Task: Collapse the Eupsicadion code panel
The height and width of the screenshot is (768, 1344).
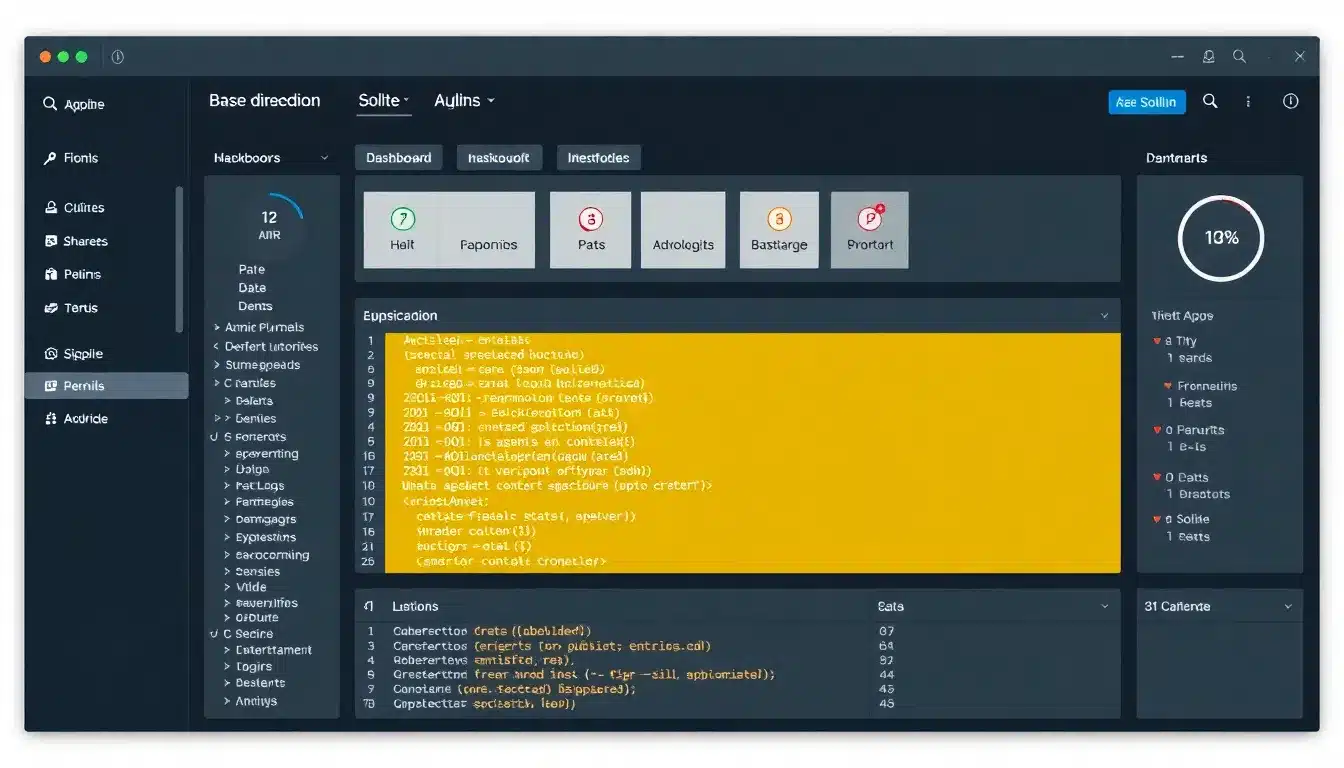Action: pyautogui.click(x=1104, y=314)
